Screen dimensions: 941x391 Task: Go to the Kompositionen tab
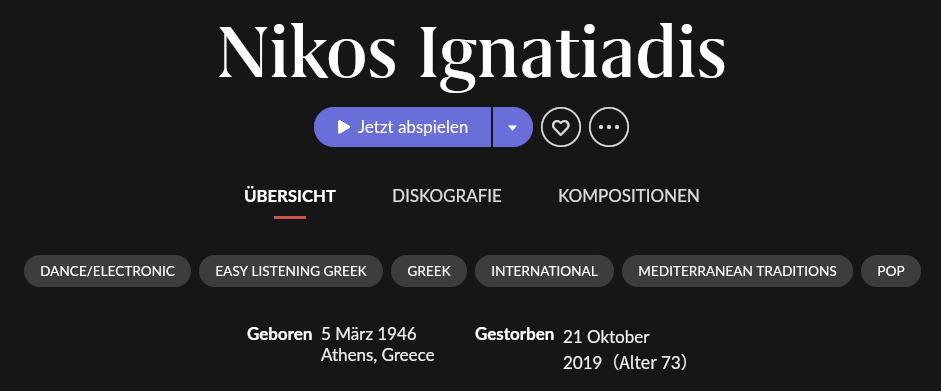pos(628,196)
